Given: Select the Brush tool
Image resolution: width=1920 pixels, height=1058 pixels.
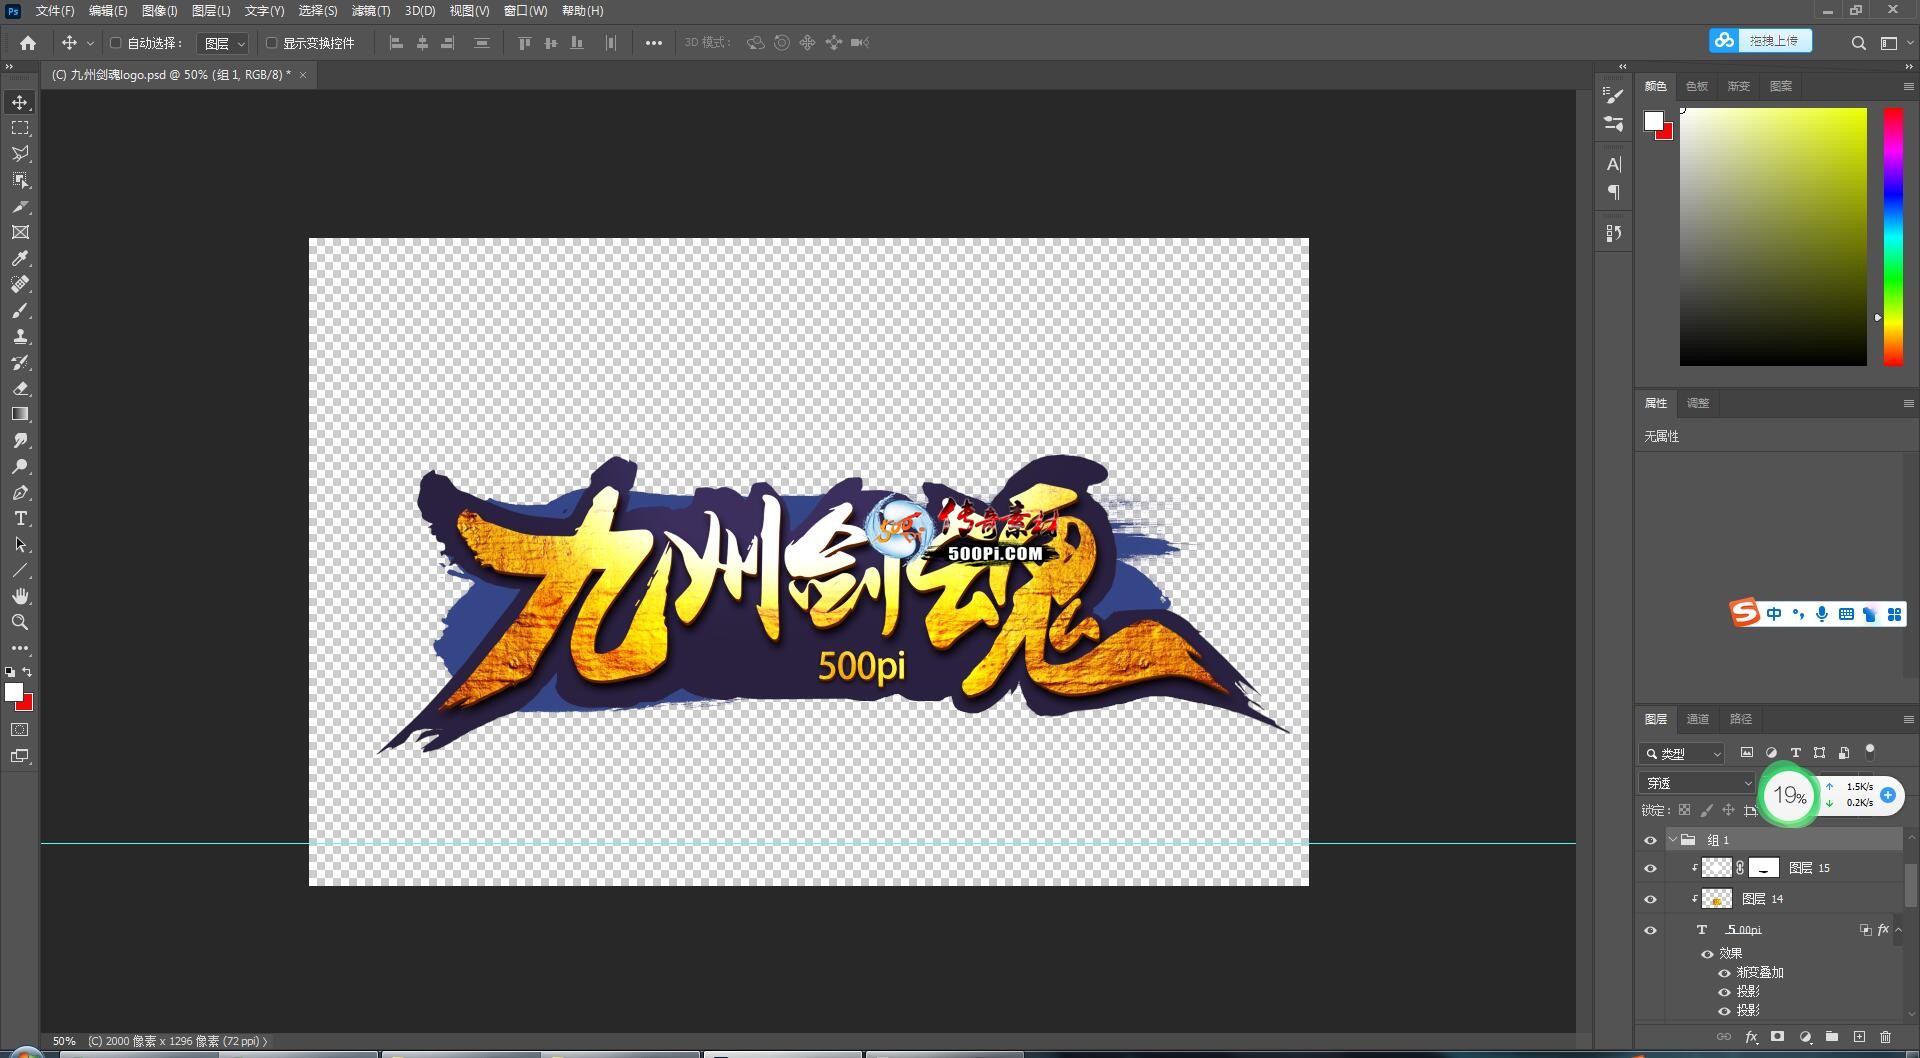Looking at the screenshot, I should [20, 310].
